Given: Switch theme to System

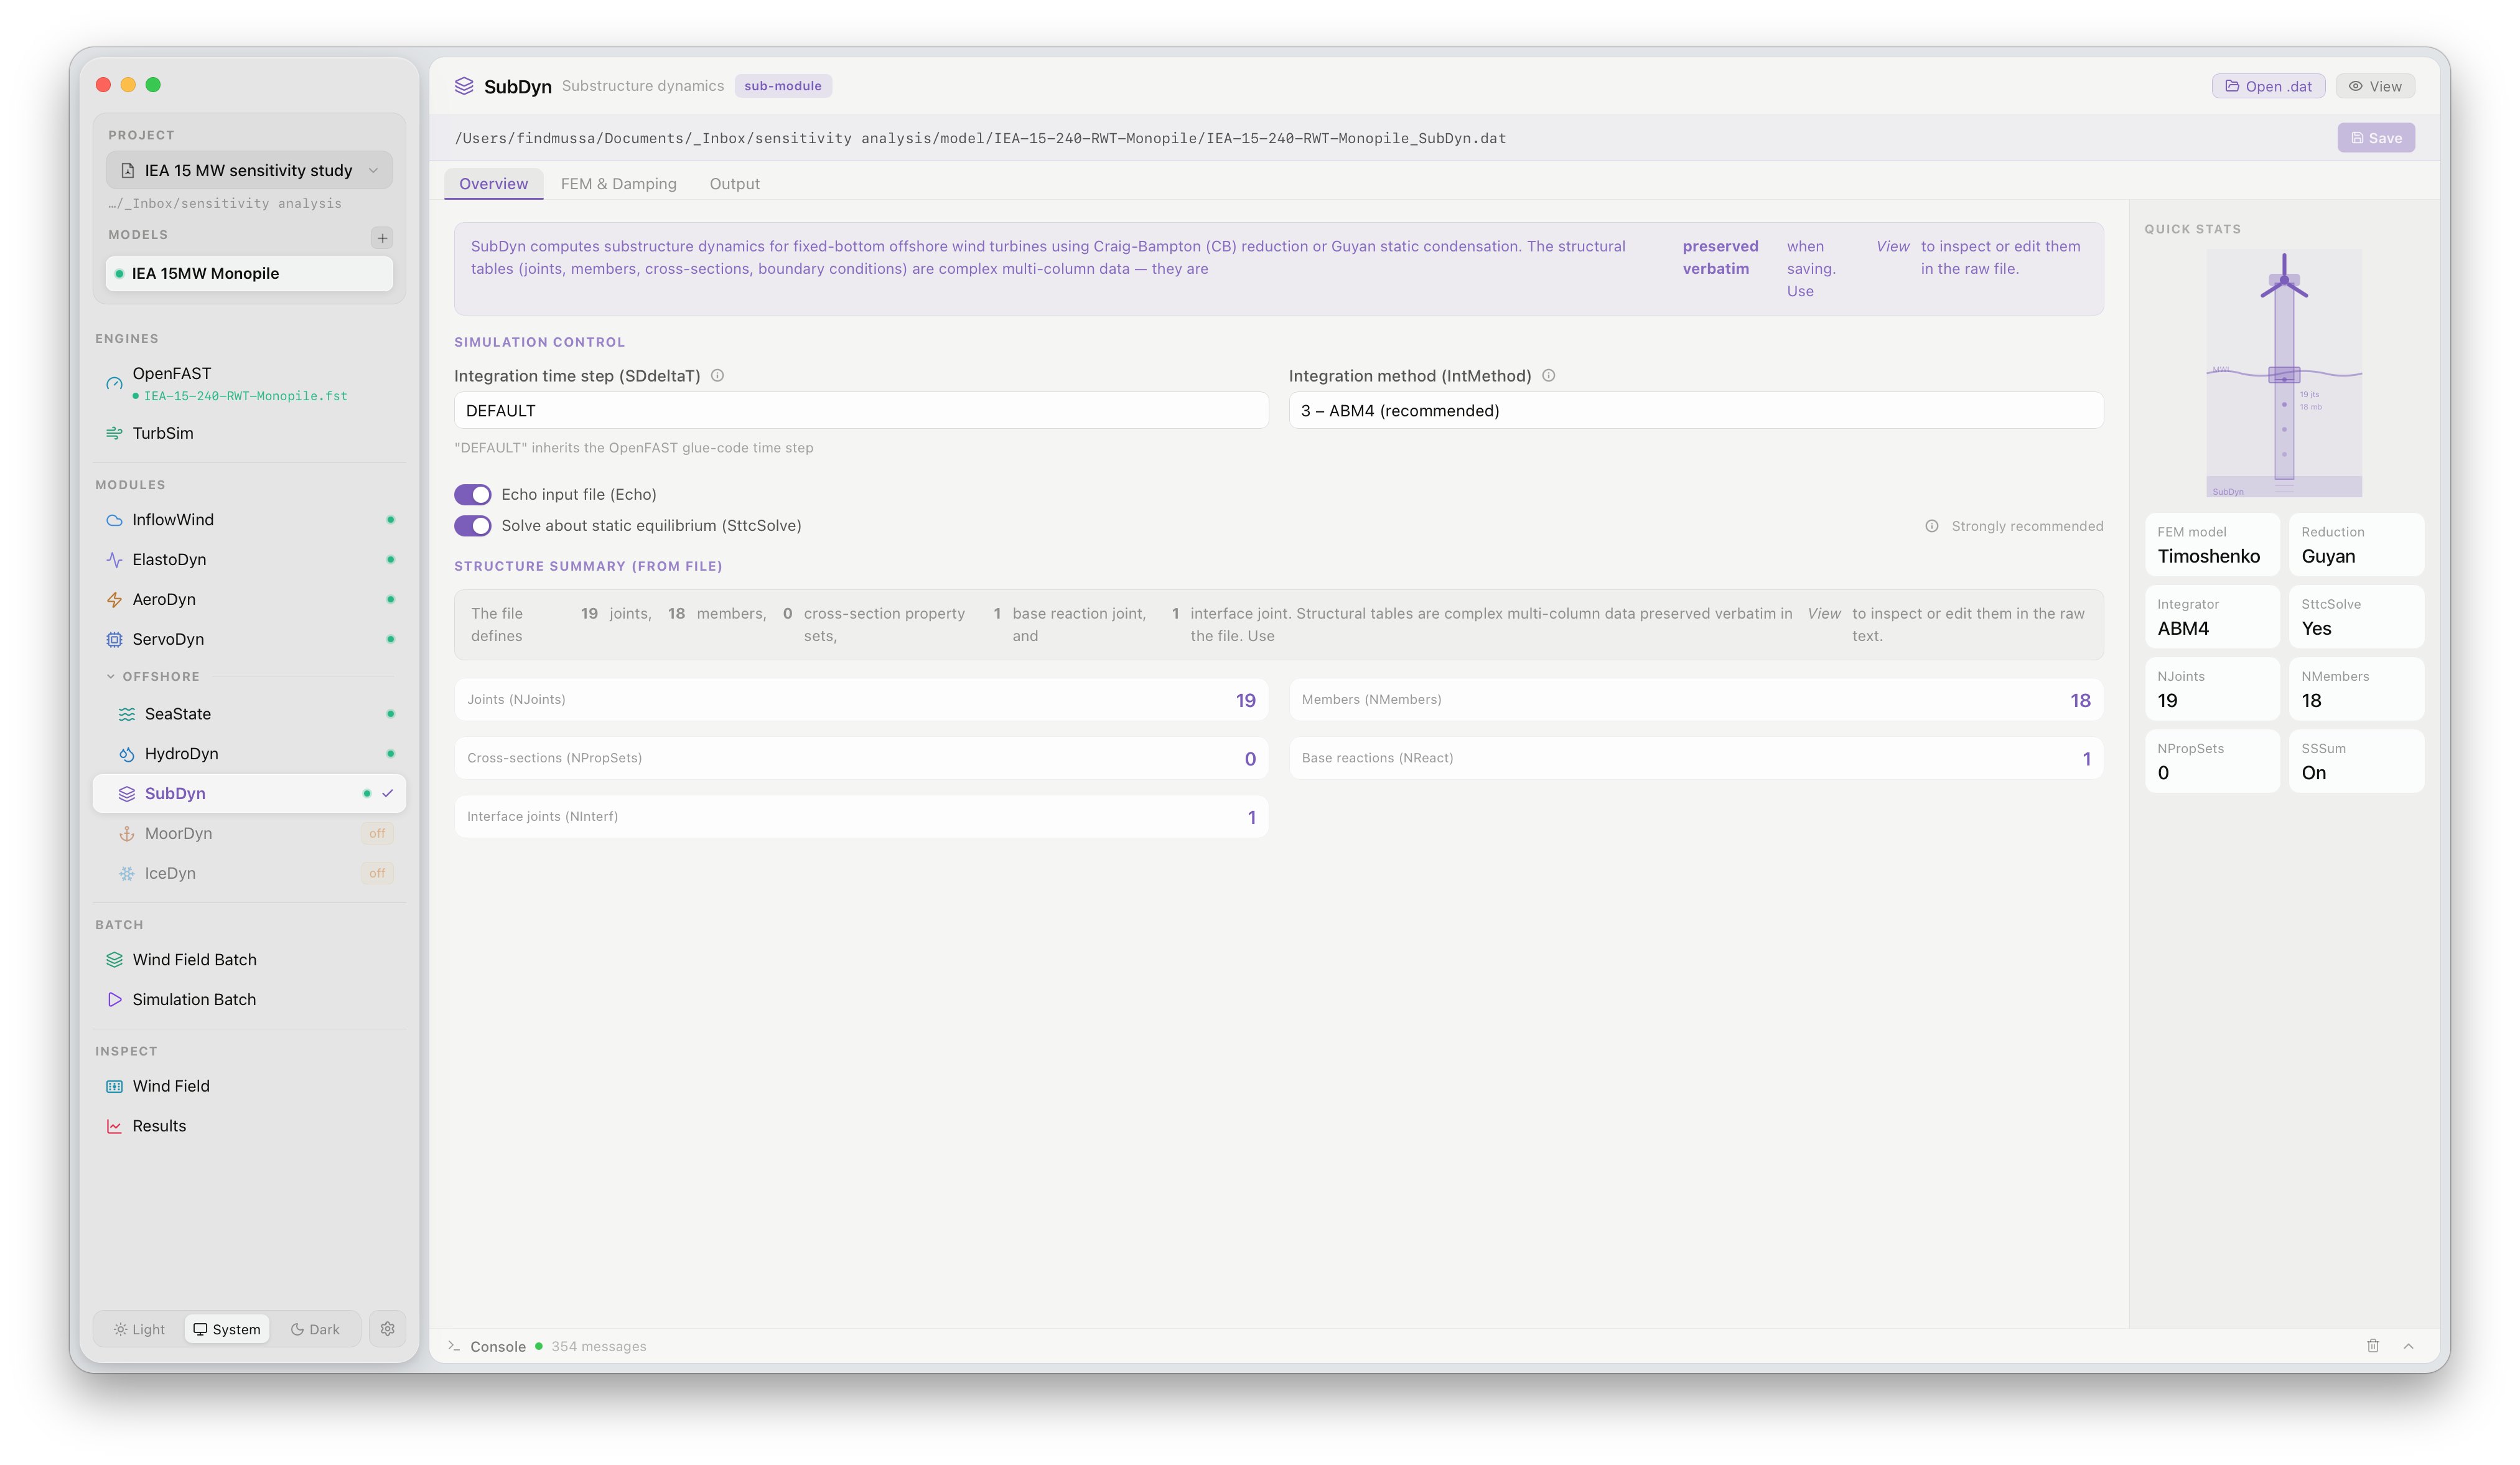Looking at the screenshot, I should 227,1329.
